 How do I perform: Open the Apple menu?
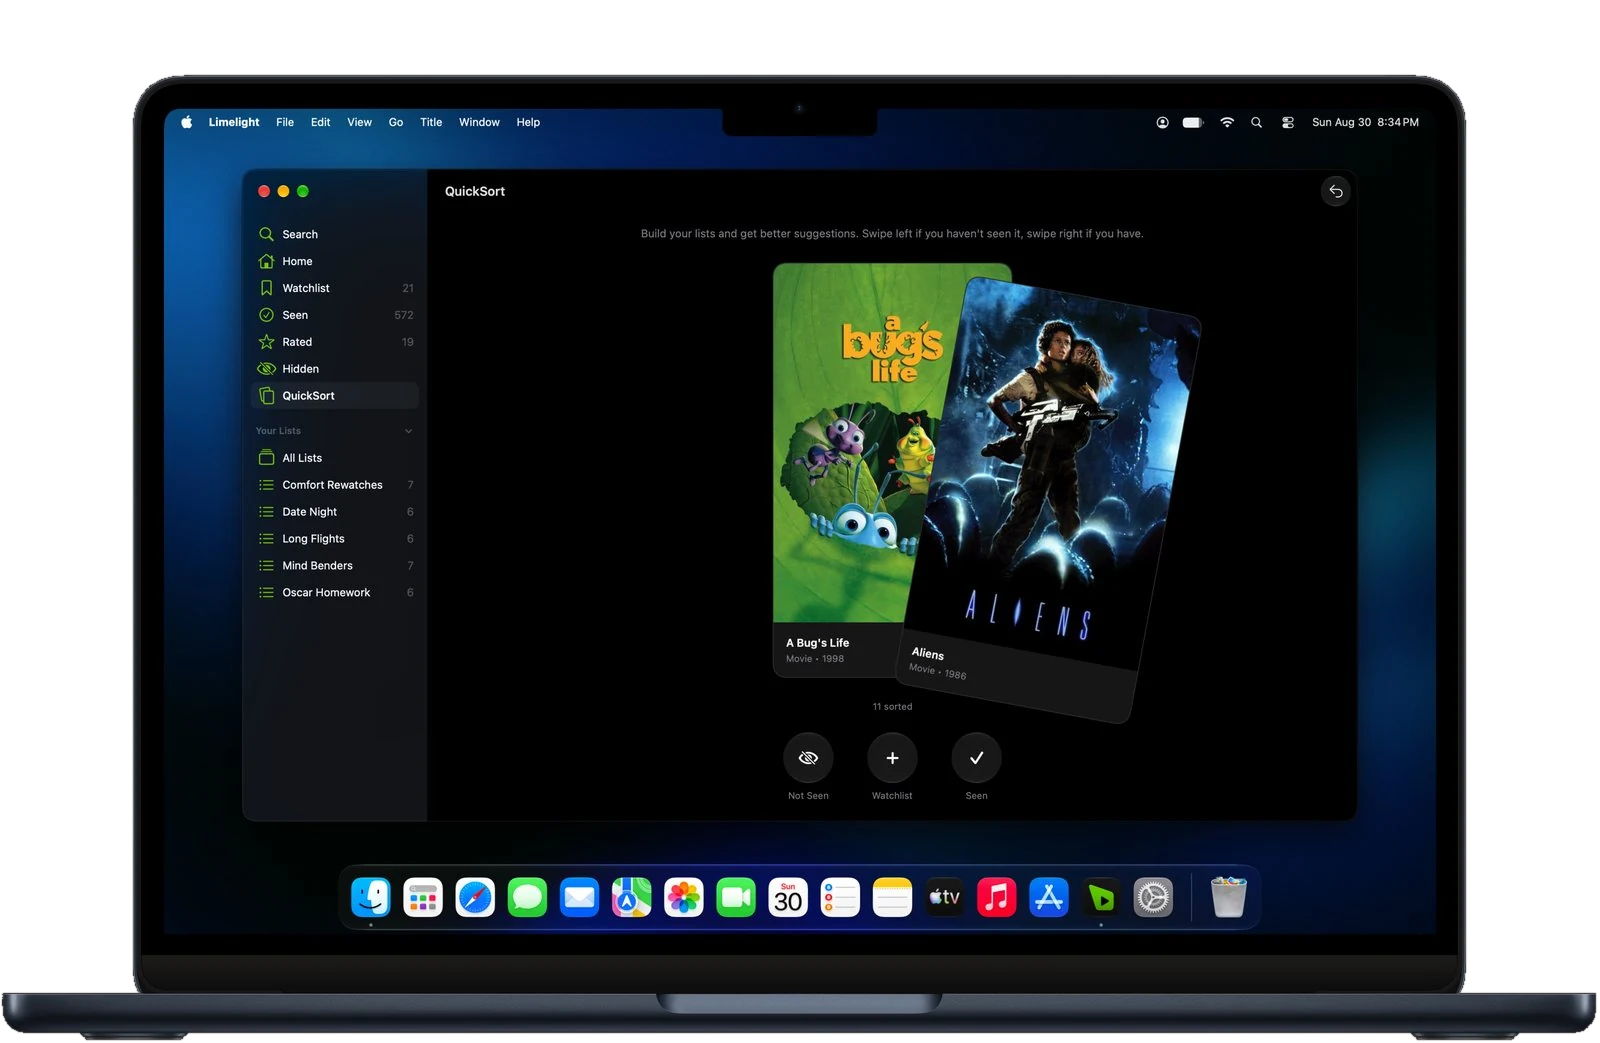pos(186,122)
